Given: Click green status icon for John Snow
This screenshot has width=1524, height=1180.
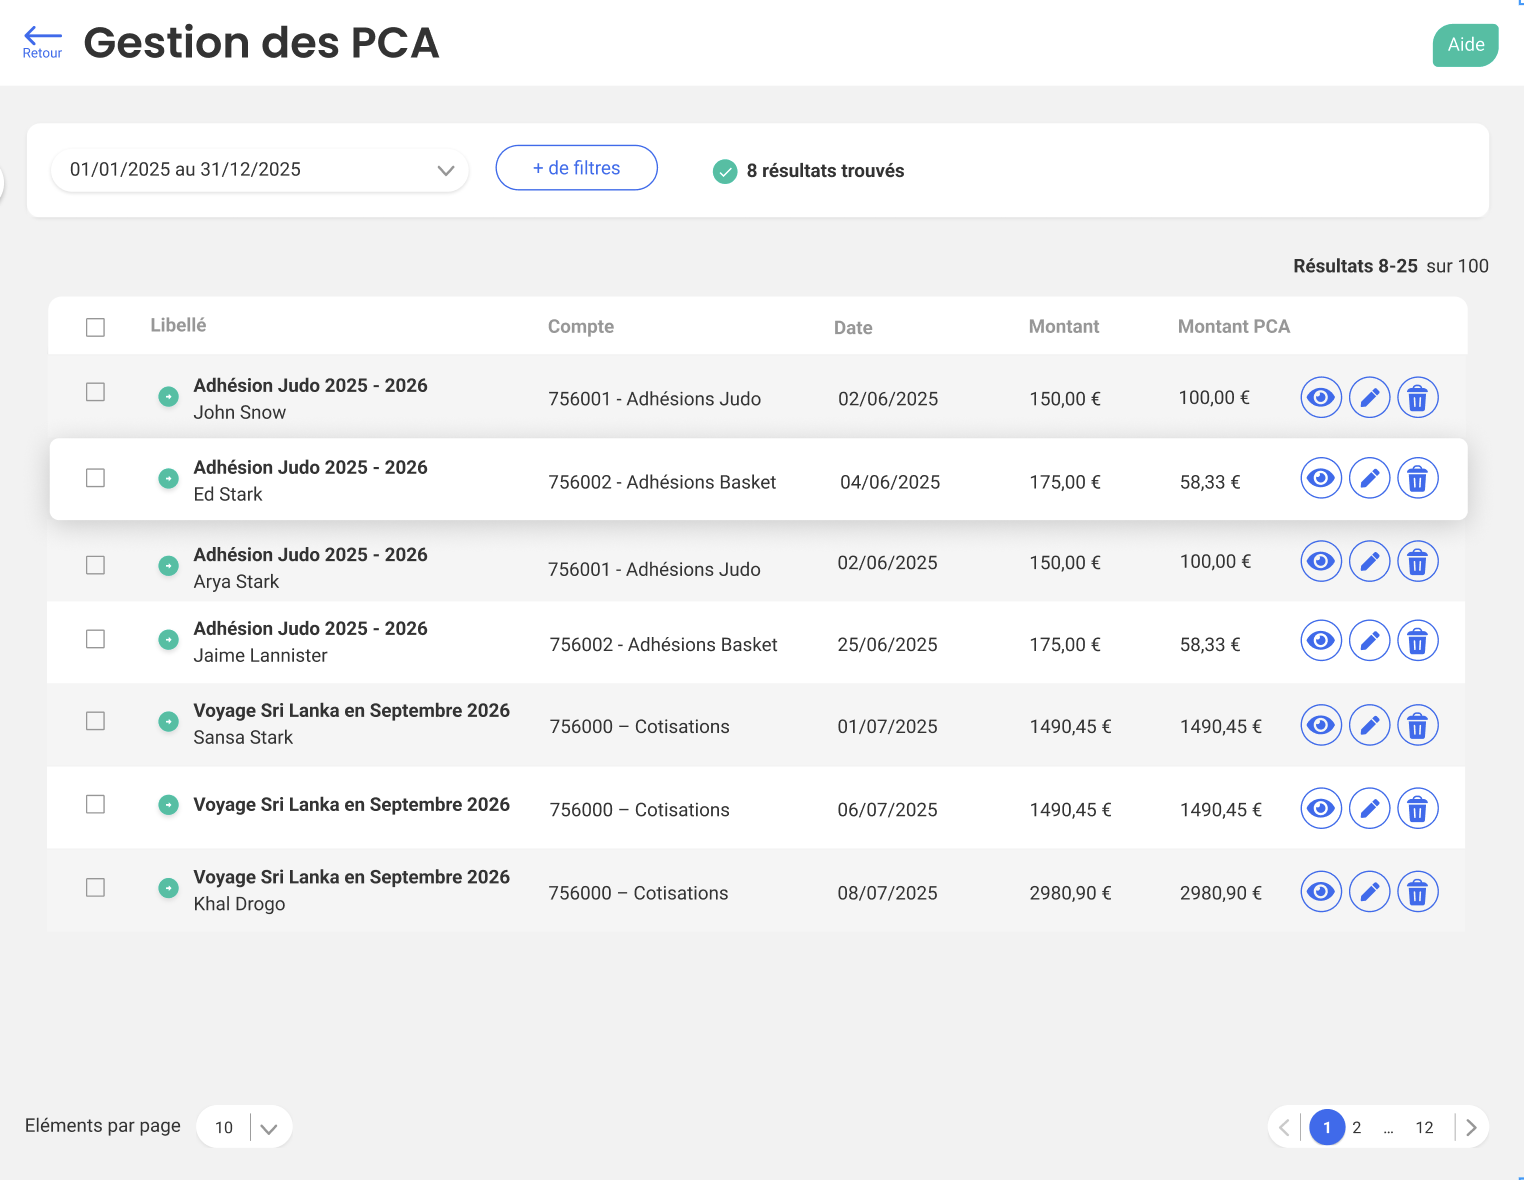Looking at the screenshot, I should tap(169, 397).
